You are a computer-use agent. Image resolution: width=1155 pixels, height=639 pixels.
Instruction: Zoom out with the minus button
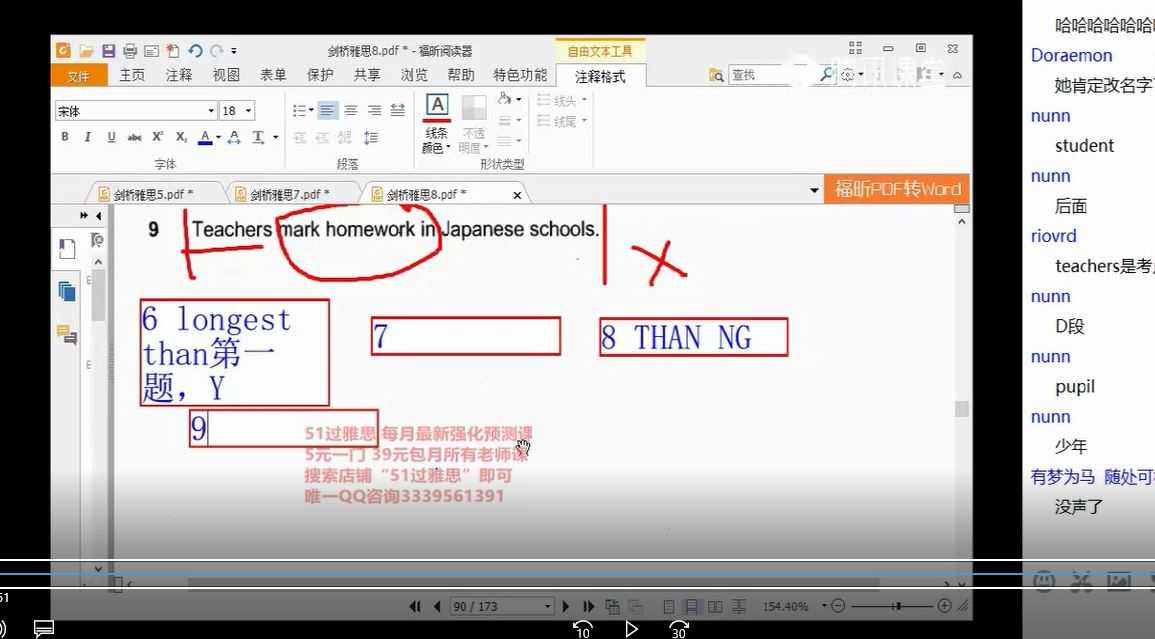tap(838, 606)
